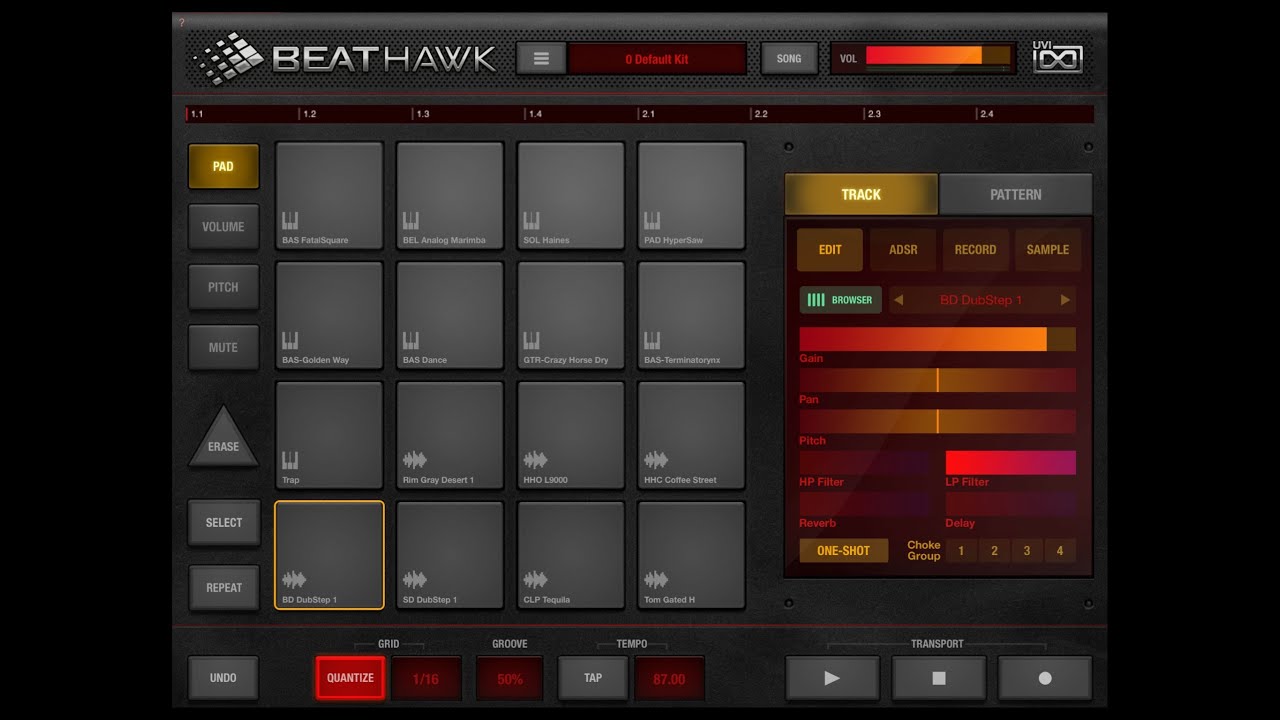Trigger the CLP Tequila pad
Viewport: 1280px width, 720px height.
pyautogui.click(x=571, y=555)
